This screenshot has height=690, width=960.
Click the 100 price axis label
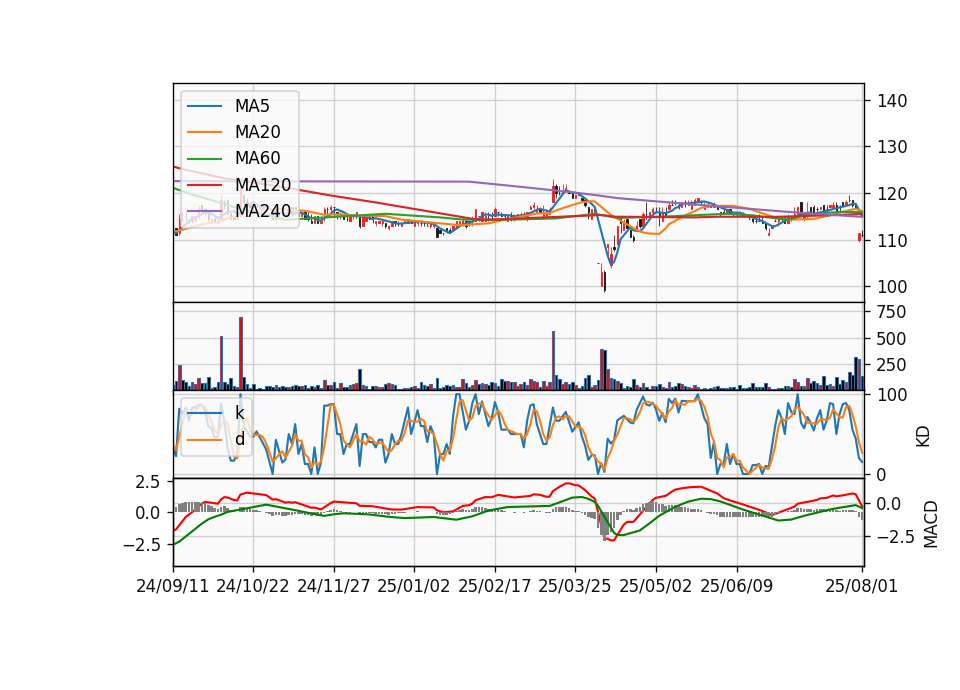(892, 287)
